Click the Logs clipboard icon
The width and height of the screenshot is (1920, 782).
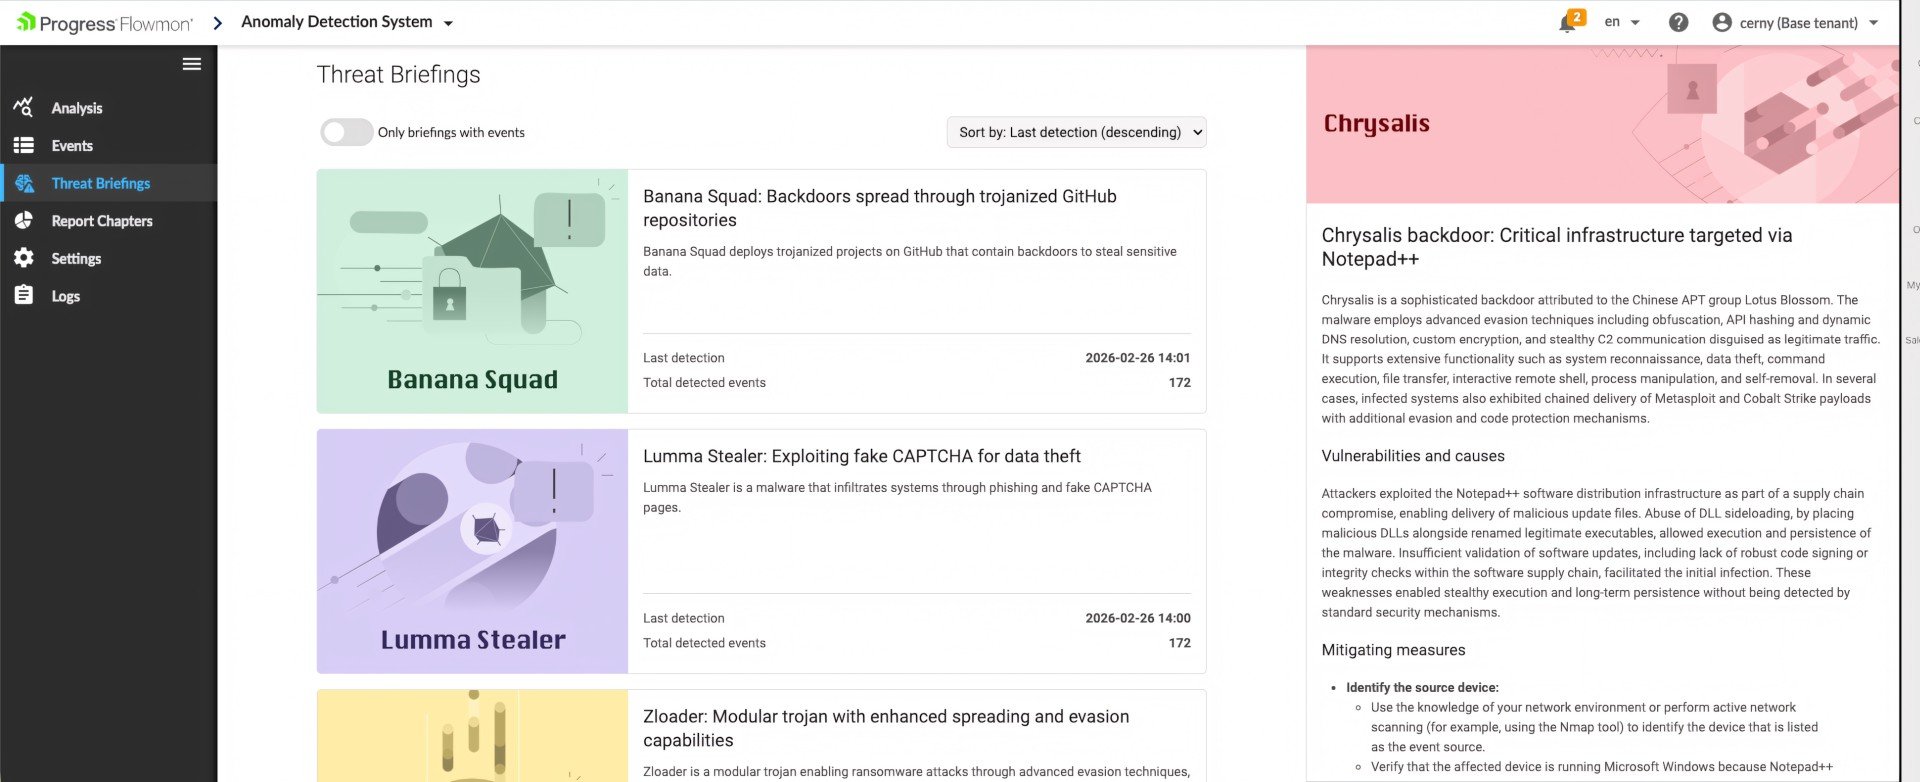pos(24,295)
